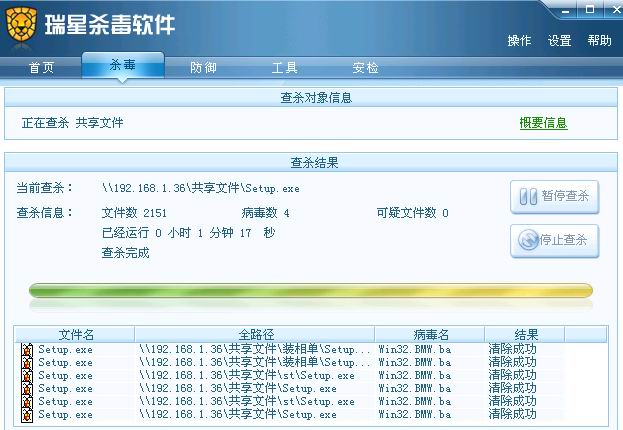This screenshot has width=623, height=430.
Task: Select the 可疑文件数 0 text
Action: [413, 213]
